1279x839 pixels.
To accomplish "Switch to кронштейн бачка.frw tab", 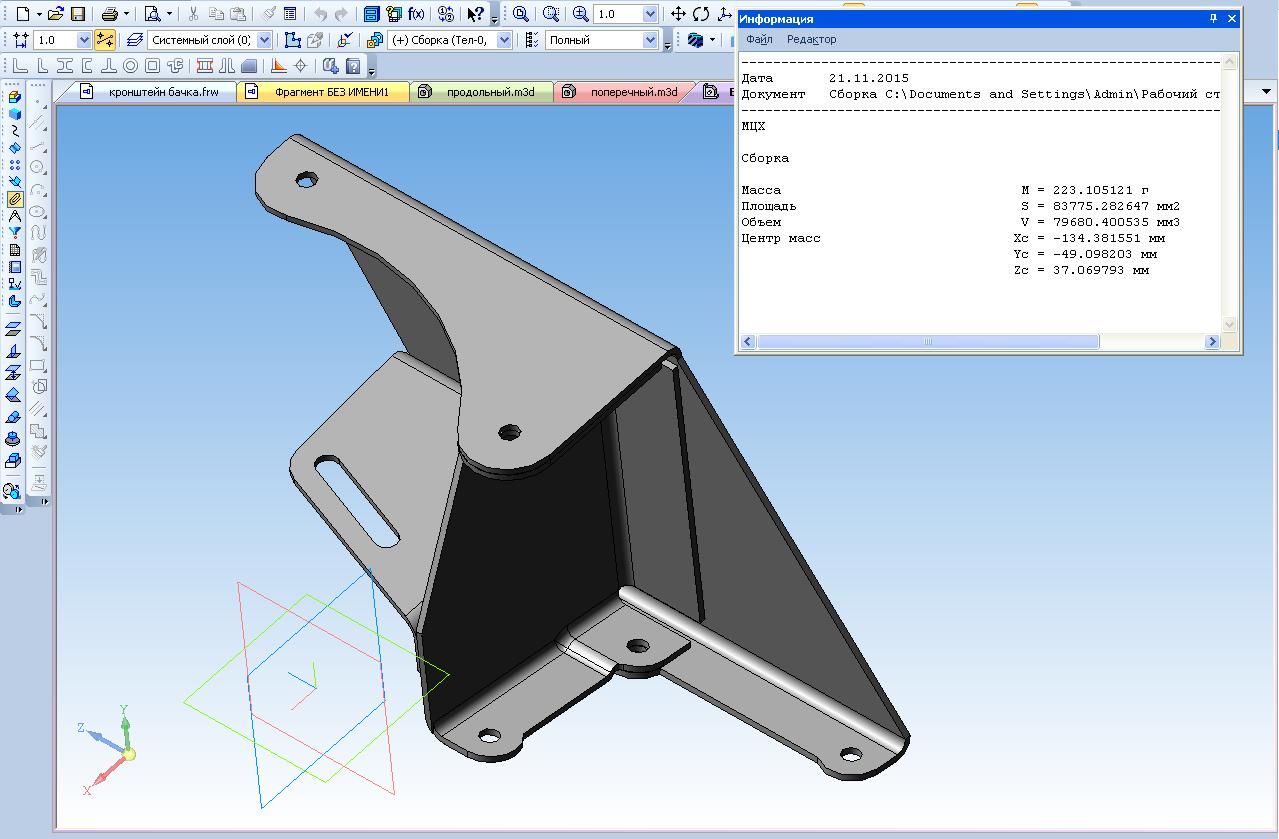I will click(163, 92).
